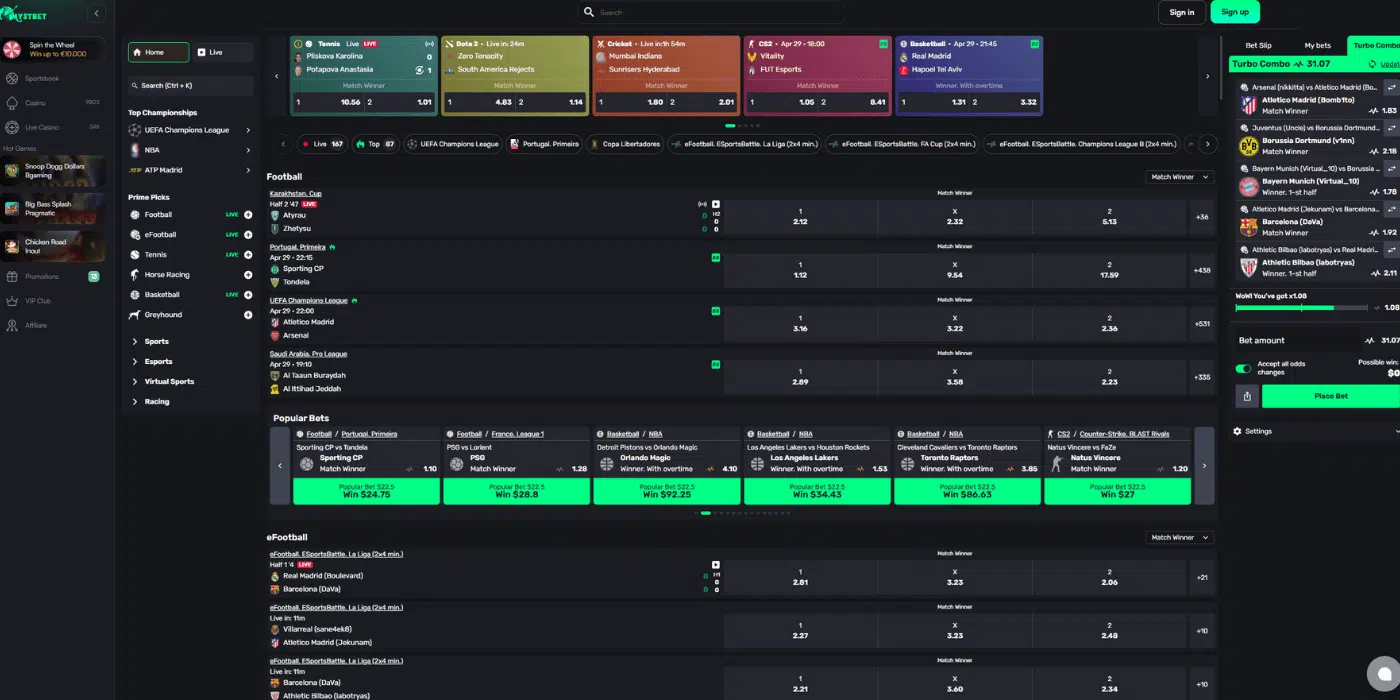Open the VIP Club crown icon
Screen dimensions: 1400x700
coord(12,301)
